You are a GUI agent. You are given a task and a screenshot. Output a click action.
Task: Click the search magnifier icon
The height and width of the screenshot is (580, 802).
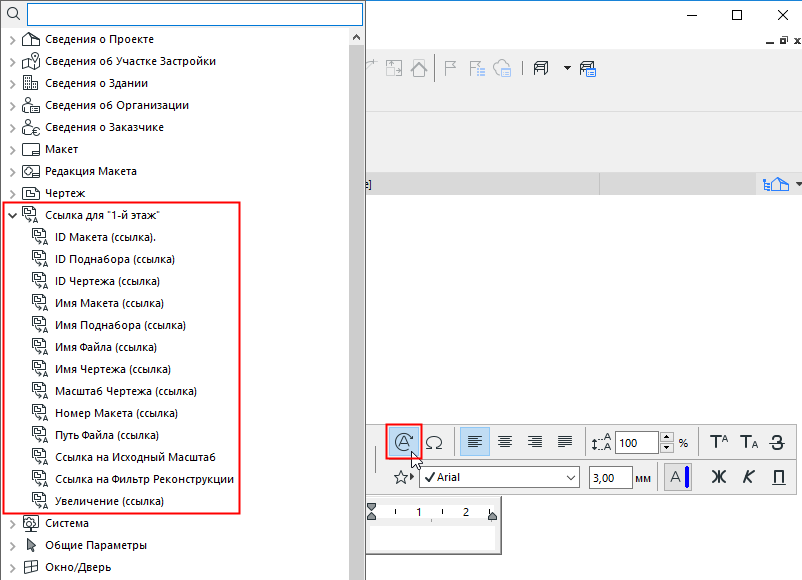13,14
